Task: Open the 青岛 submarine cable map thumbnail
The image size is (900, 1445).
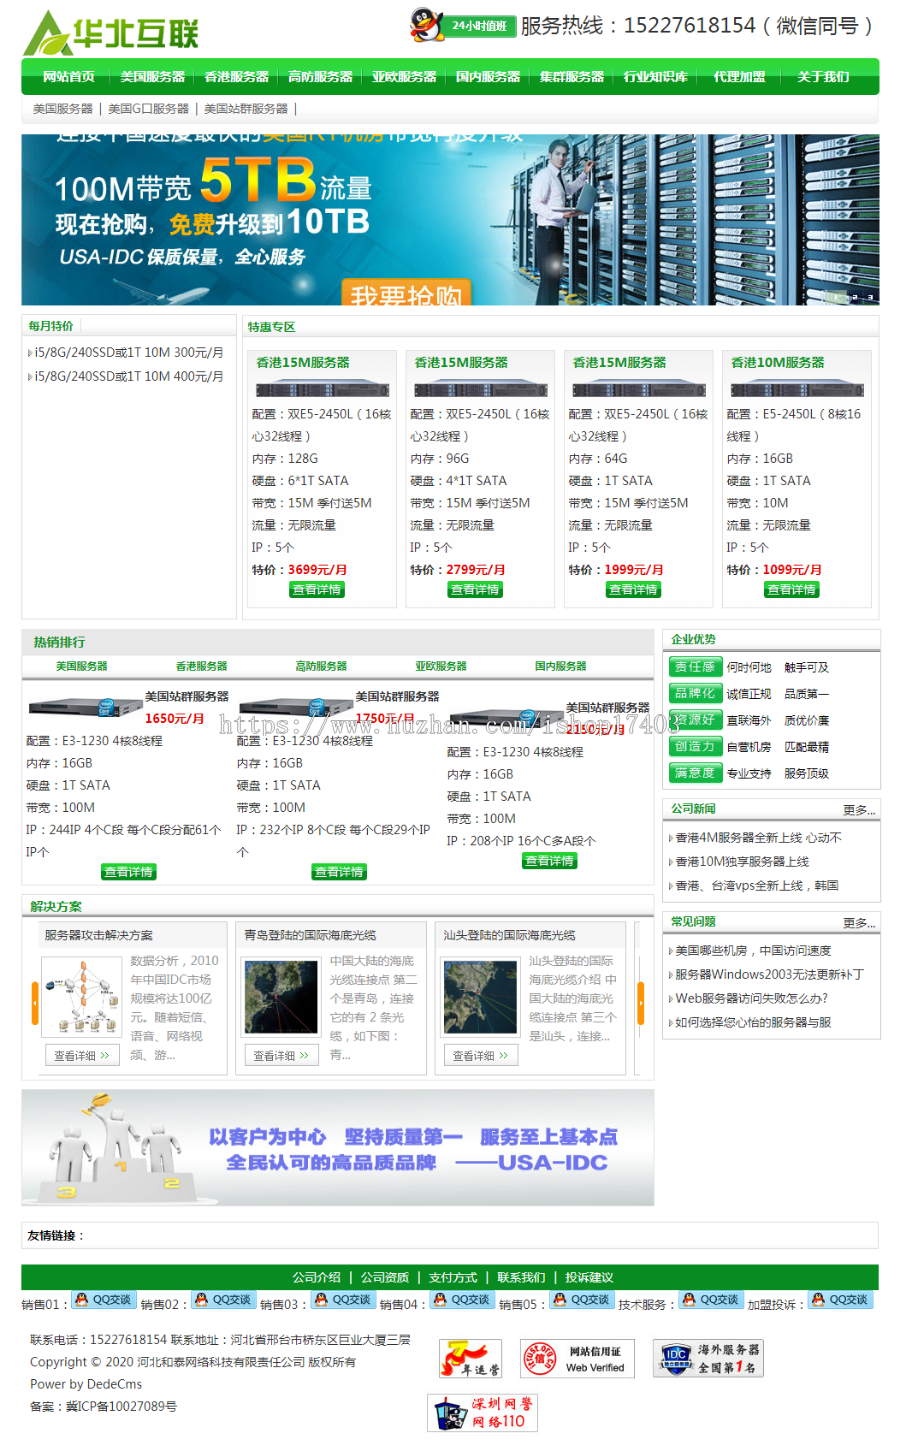Action: [281, 997]
